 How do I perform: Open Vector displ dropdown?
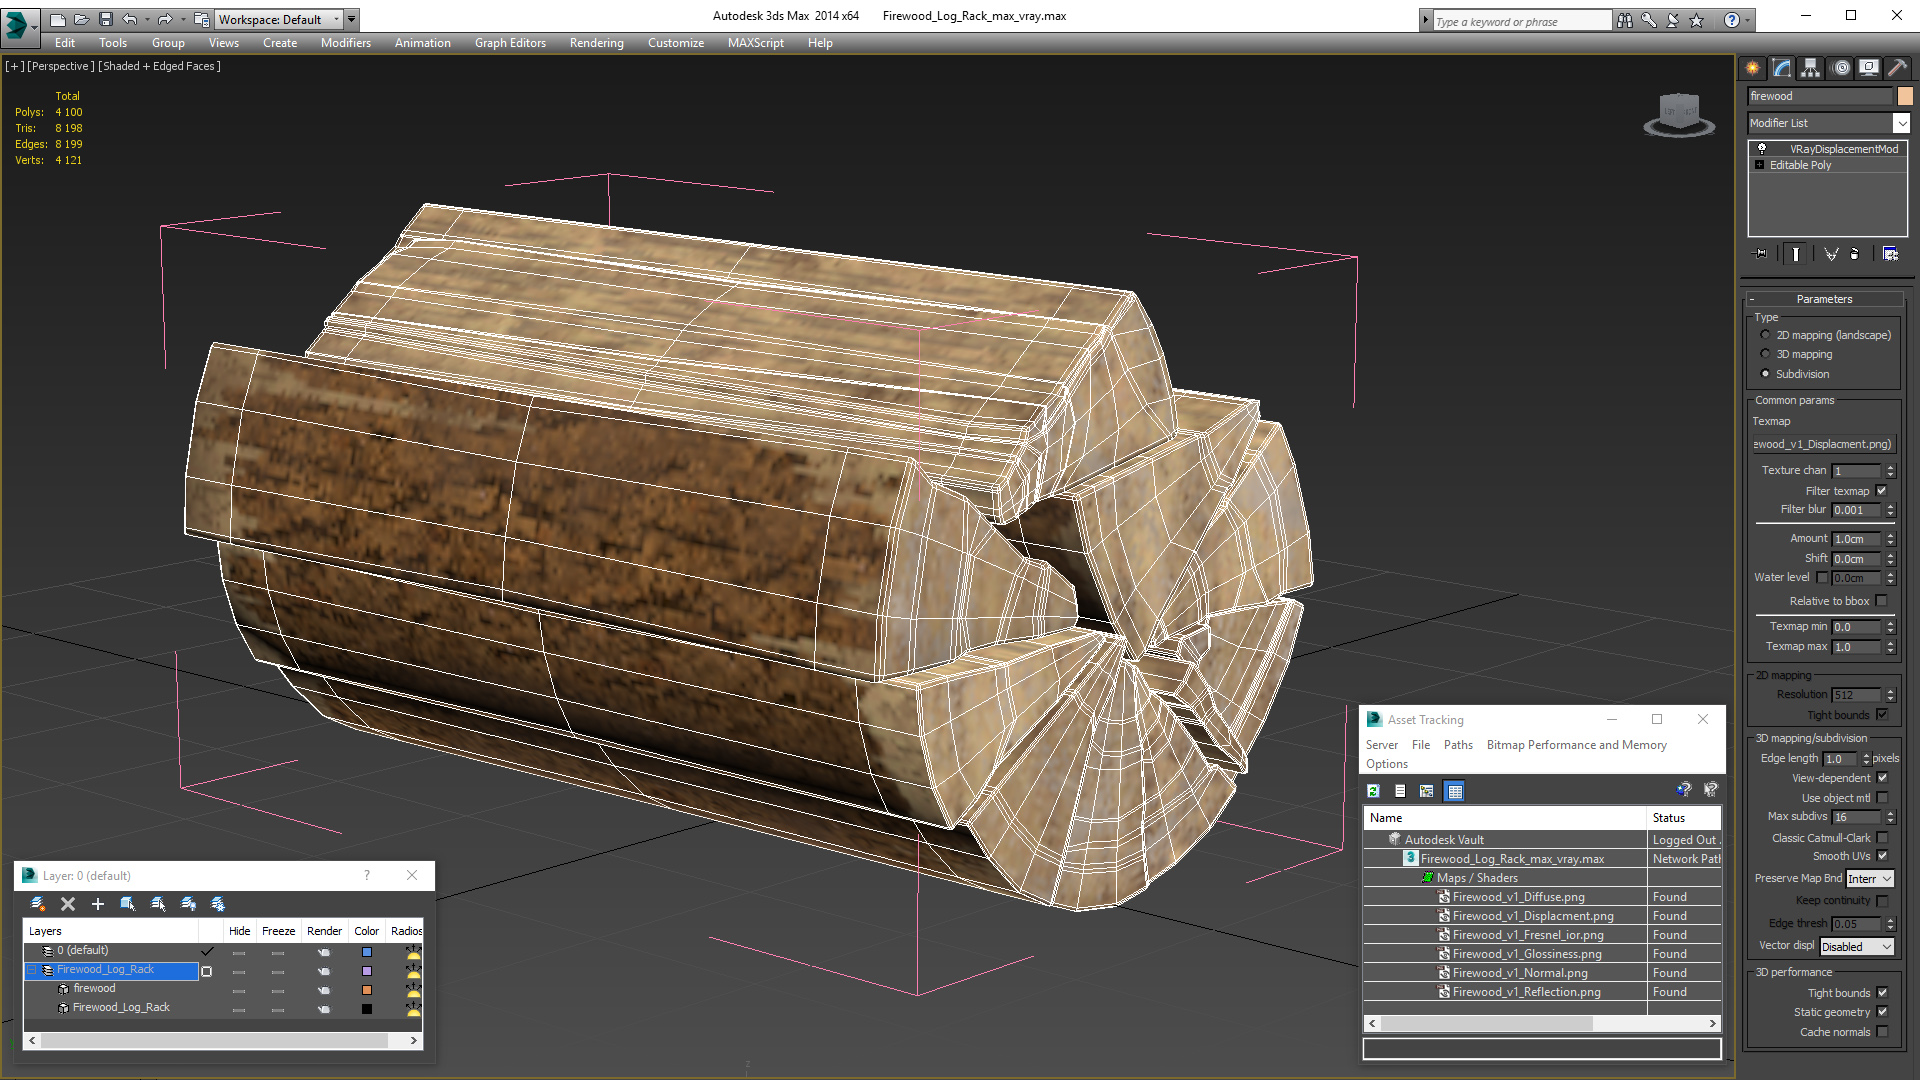pos(1857,947)
